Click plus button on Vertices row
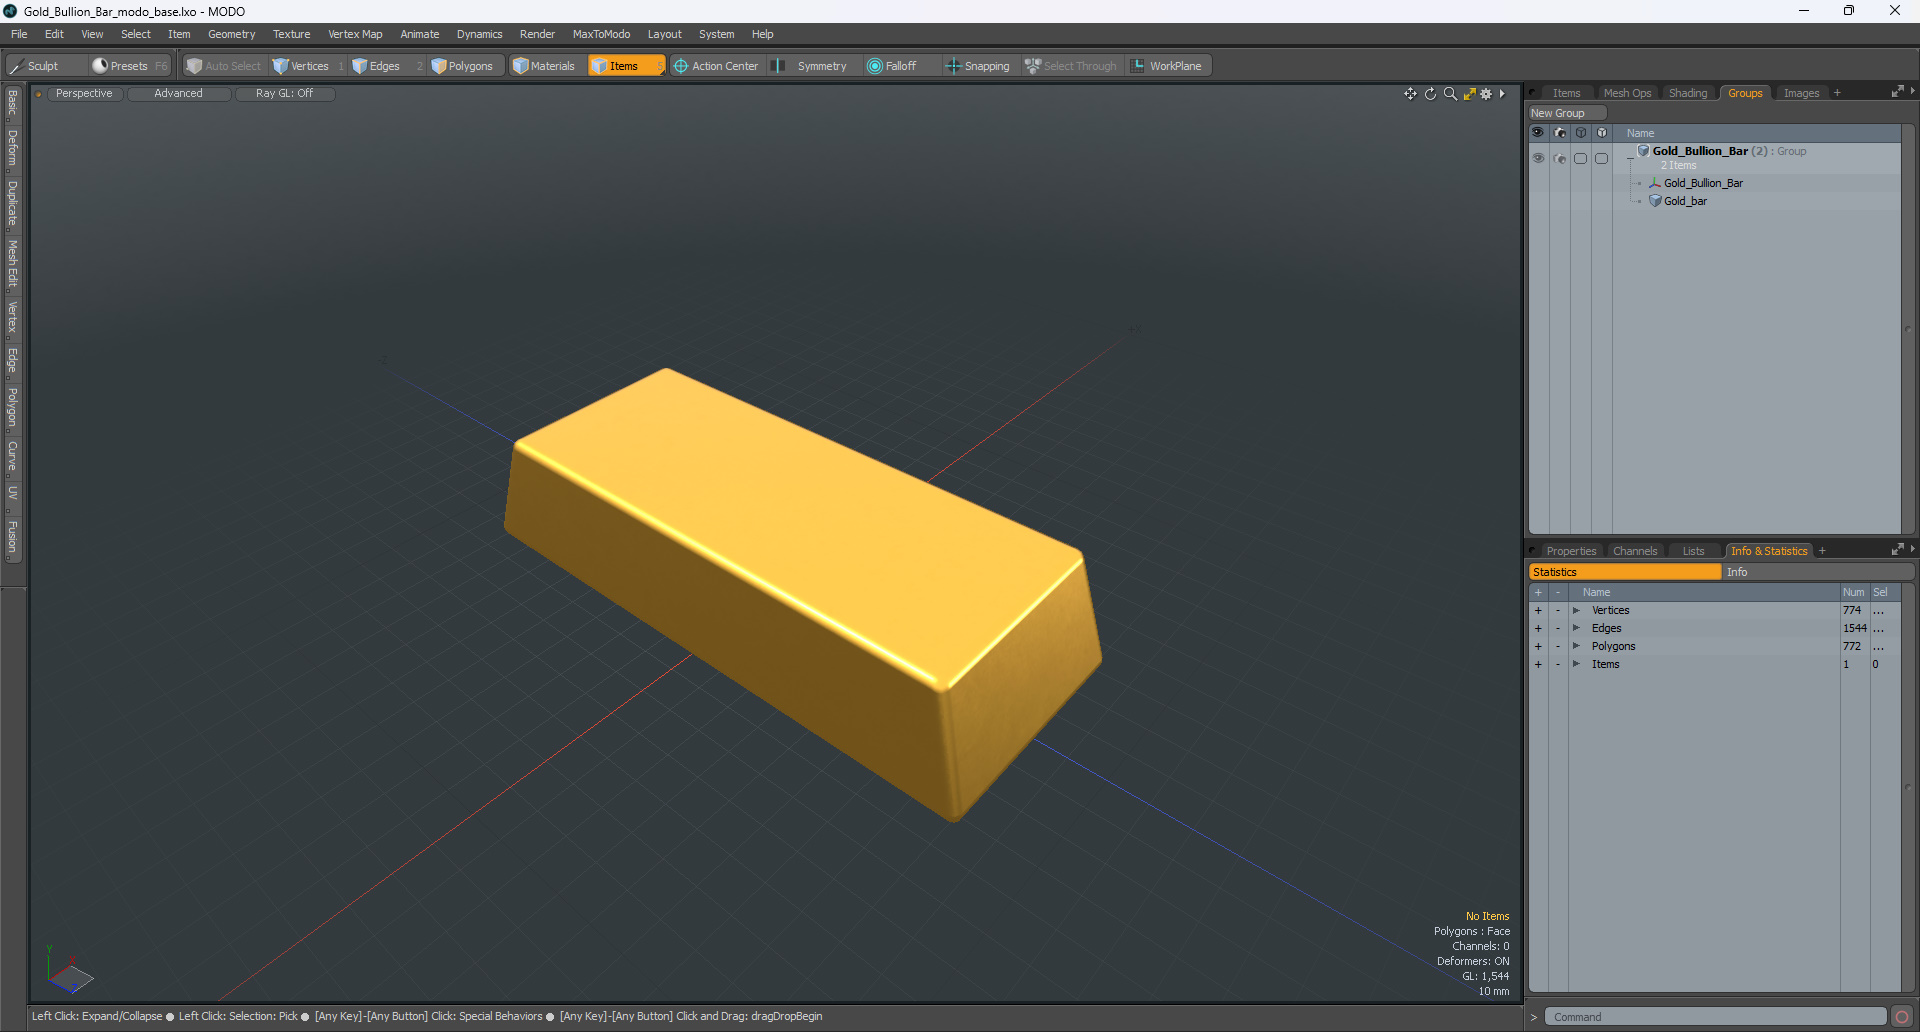Screen dimensions: 1920x1032 pyautogui.click(x=1538, y=610)
